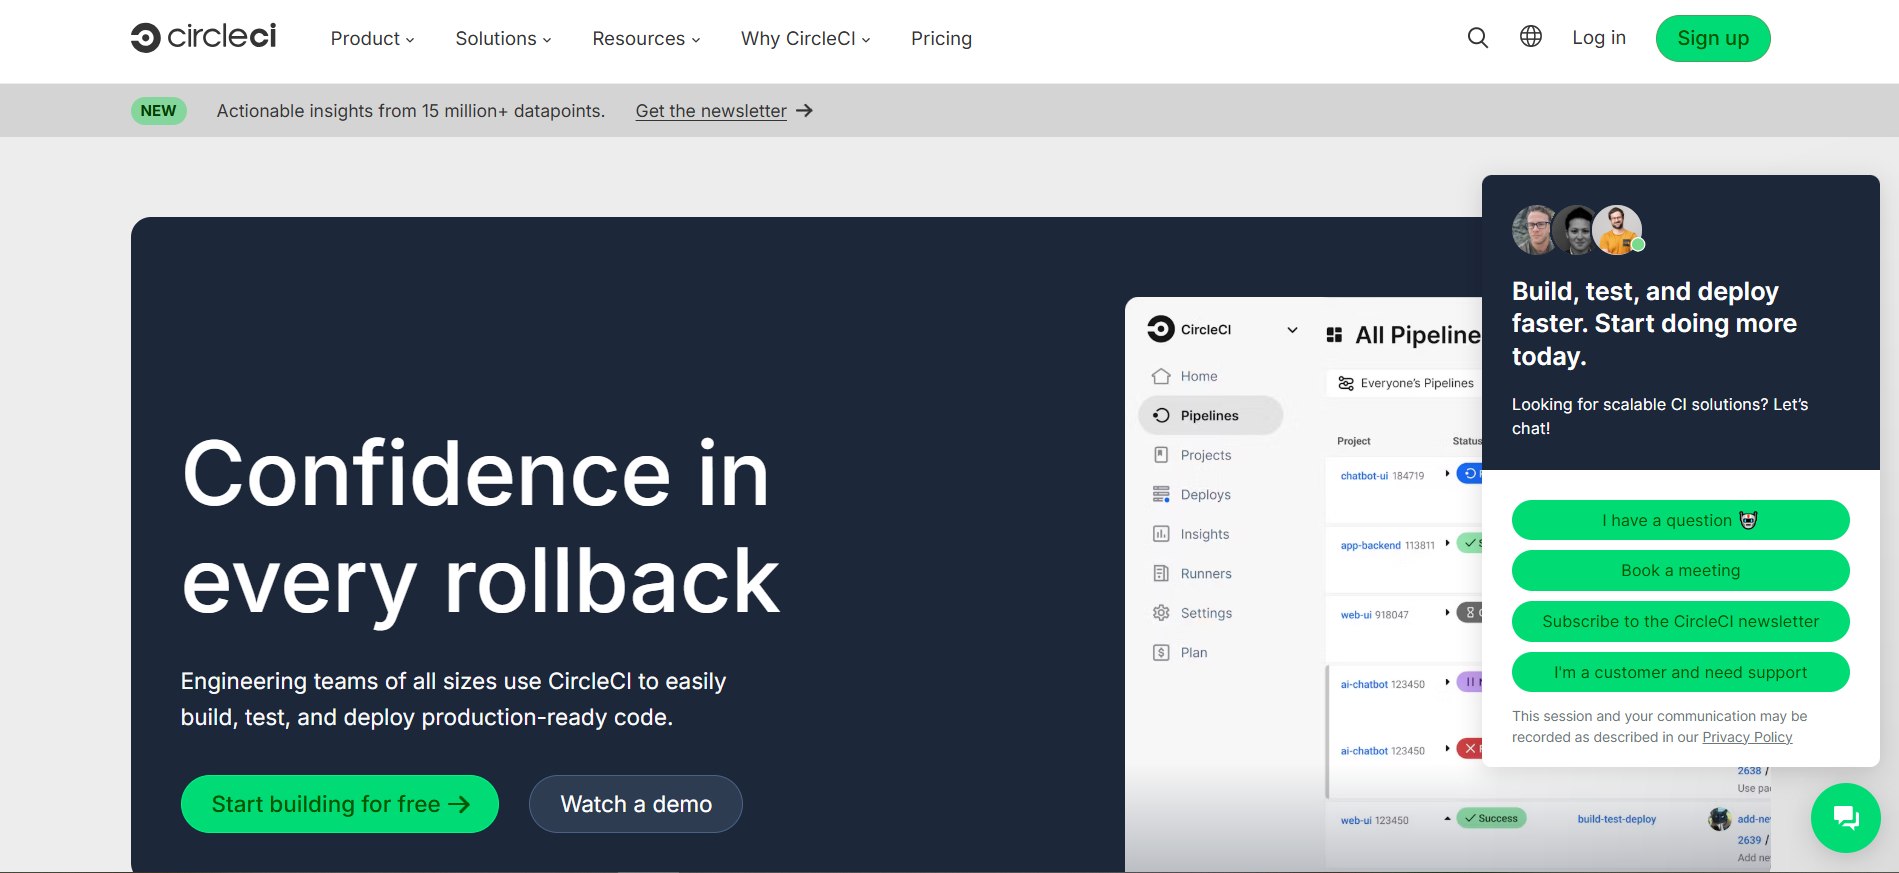The image size is (1899, 873).
Task: Click the Everyone's Pipelines filter icon
Action: pyautogui.click(x=1346, y=383)
